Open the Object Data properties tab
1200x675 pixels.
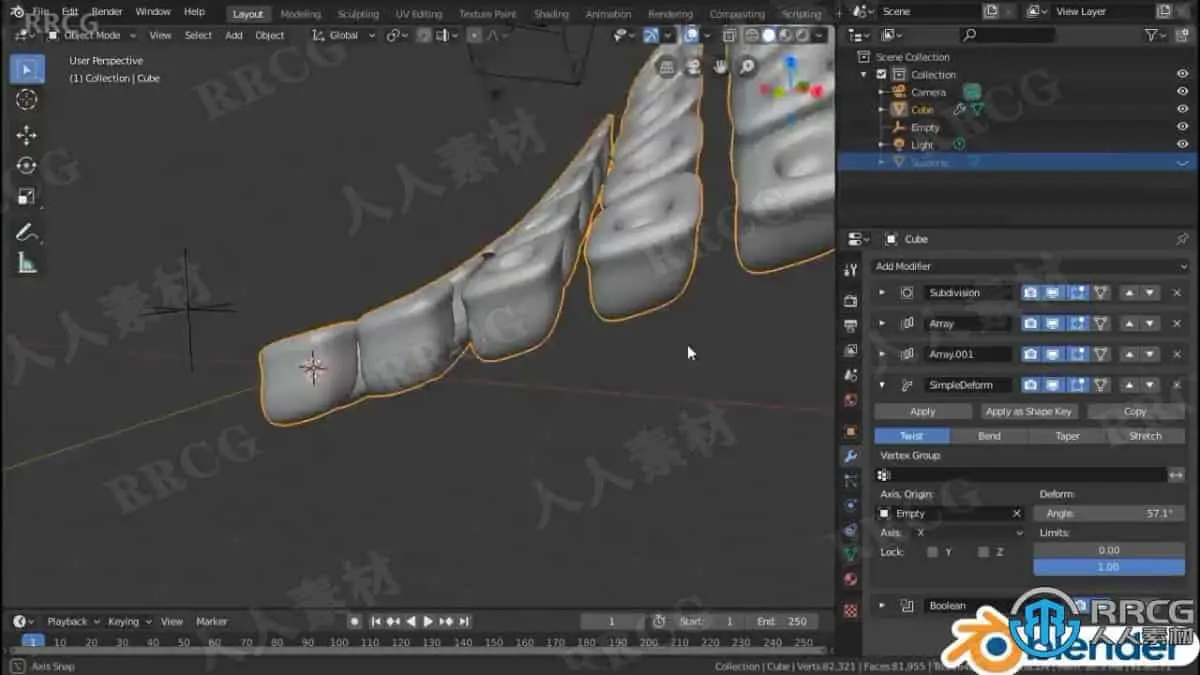850,554
